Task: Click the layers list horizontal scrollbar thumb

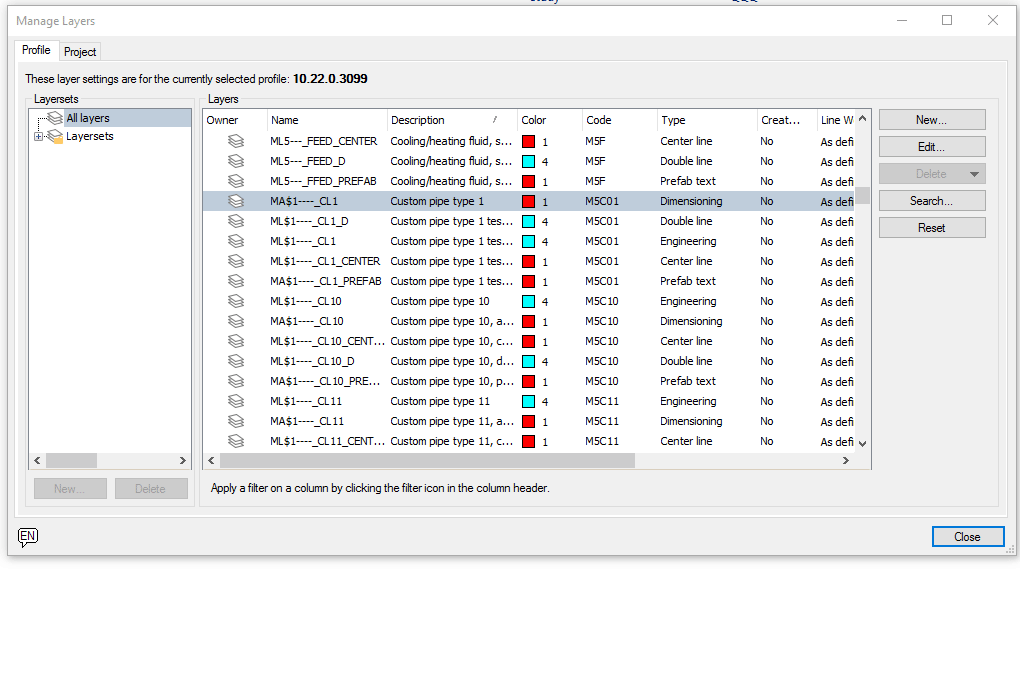Action: coord(427,461)
